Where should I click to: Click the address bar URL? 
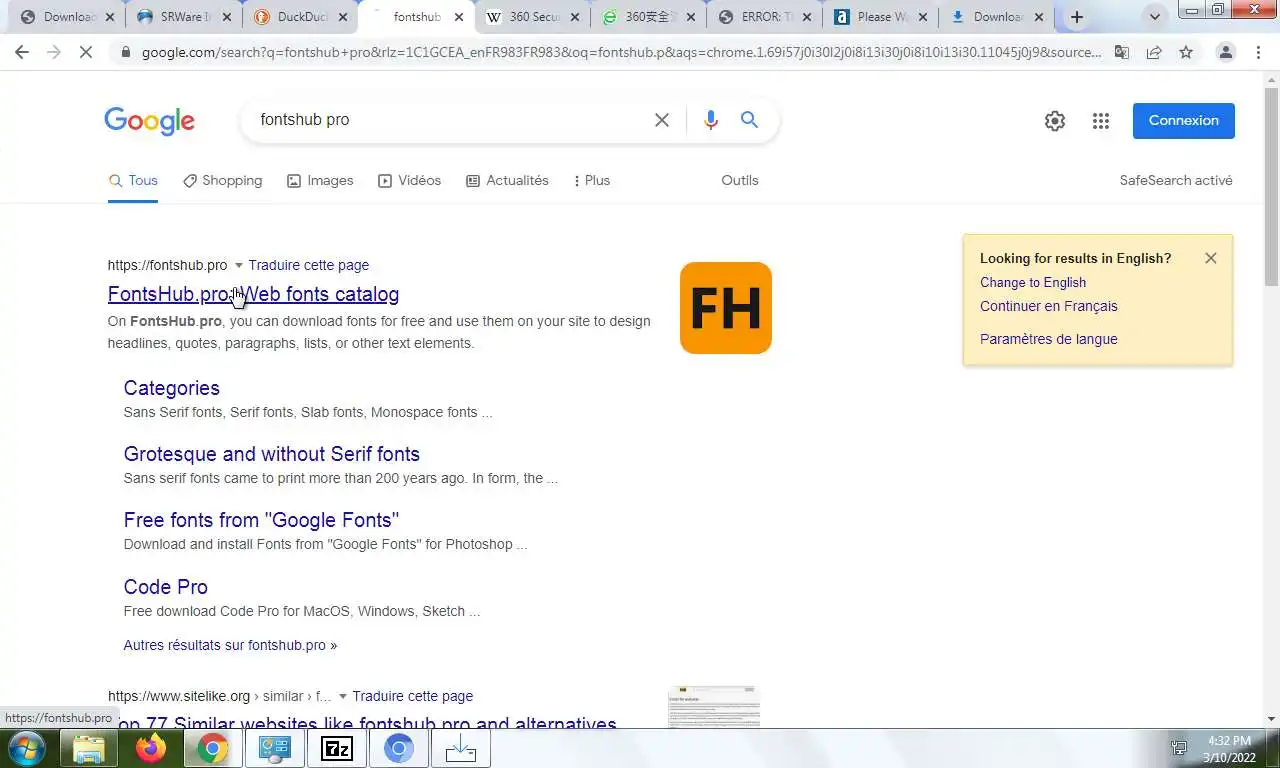click(620, 52)
